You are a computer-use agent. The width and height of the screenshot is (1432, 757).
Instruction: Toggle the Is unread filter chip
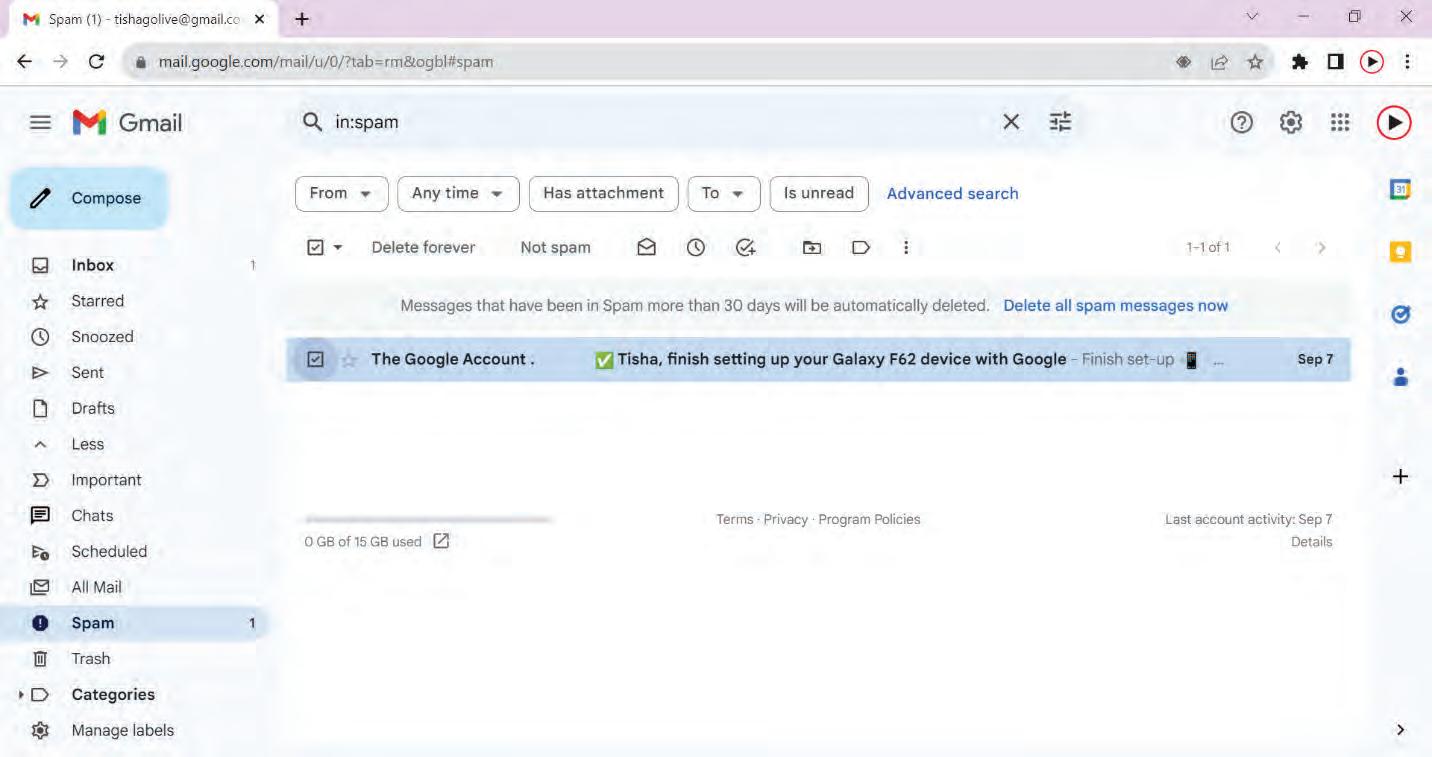(x=819, y=194)
